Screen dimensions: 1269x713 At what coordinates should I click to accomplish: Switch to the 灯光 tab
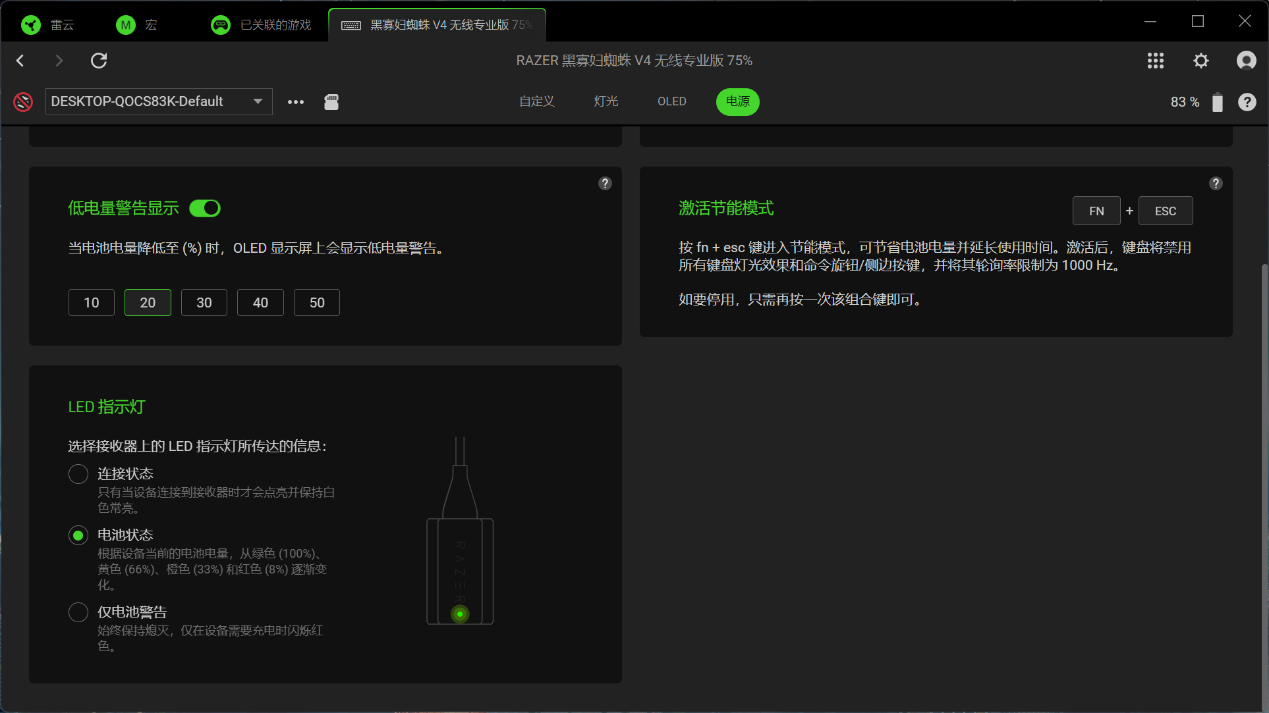606,101
